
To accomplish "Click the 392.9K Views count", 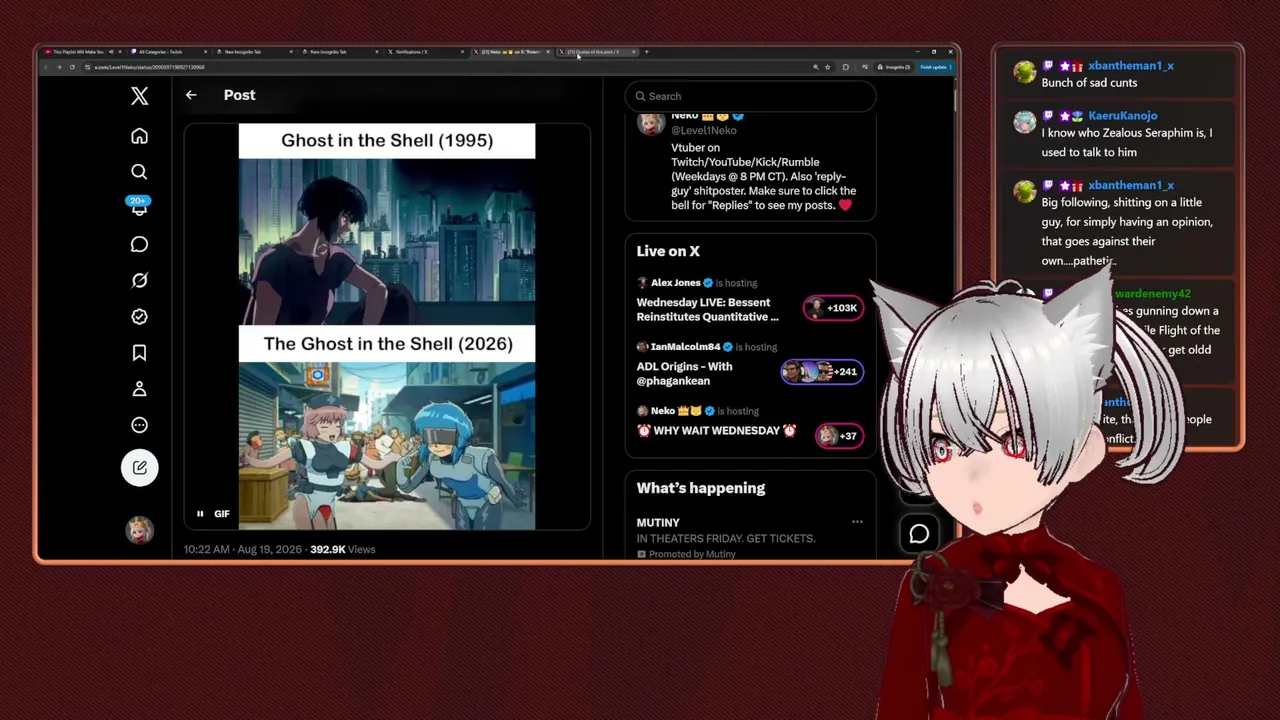I will tap(343, 549).
